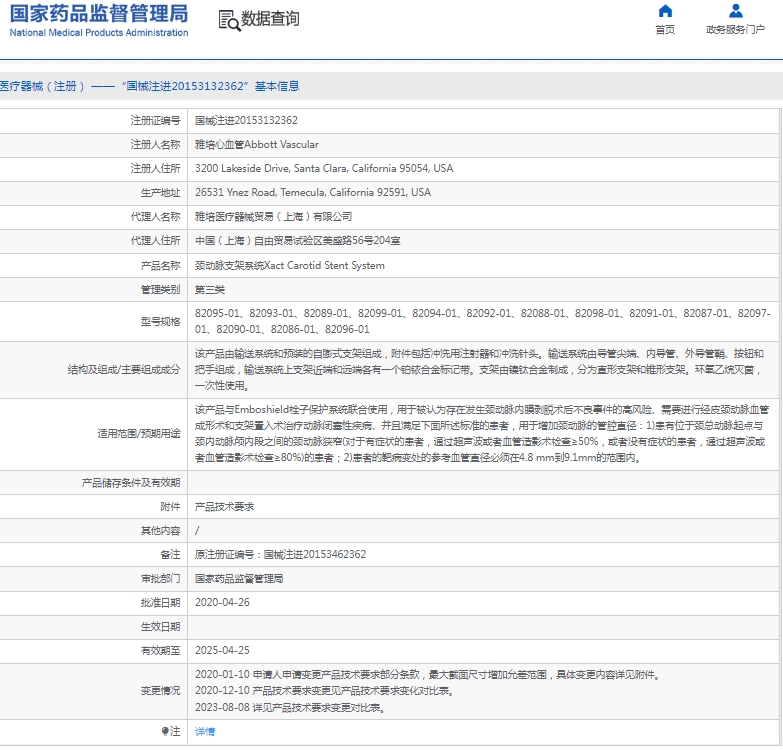
Task: Select 雅培心血管Abbott Vascular value
Action: [257, 144]
